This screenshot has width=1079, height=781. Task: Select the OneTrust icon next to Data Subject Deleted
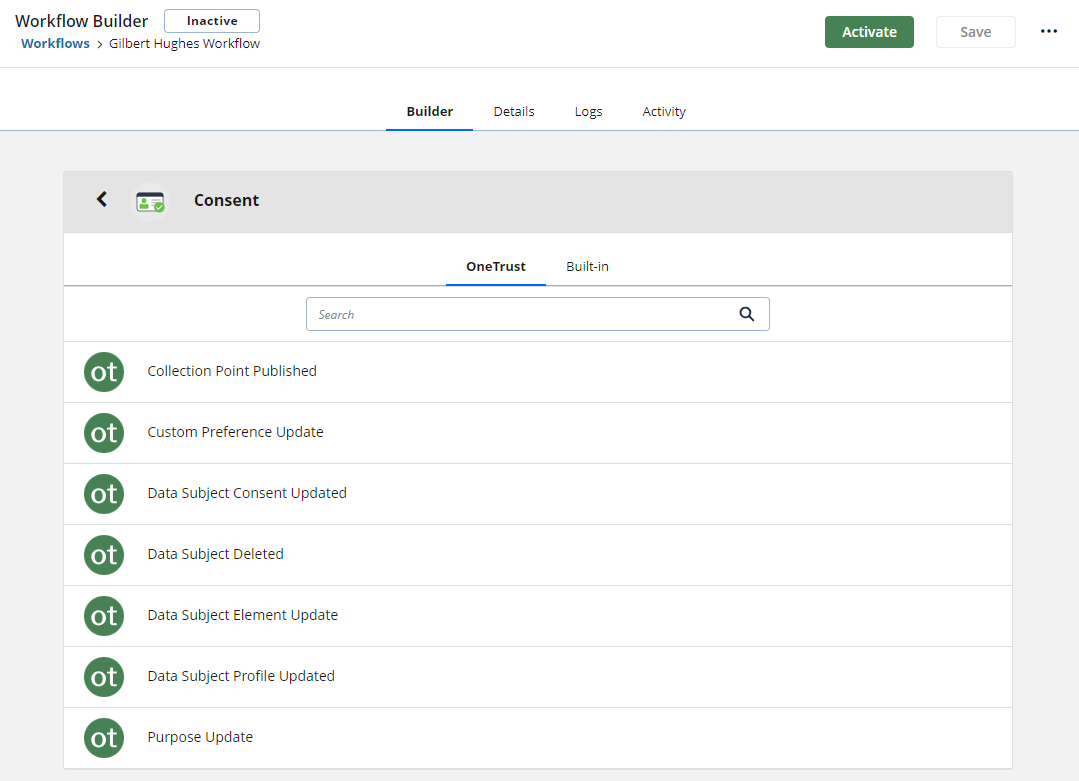click(x=103, y=555)
